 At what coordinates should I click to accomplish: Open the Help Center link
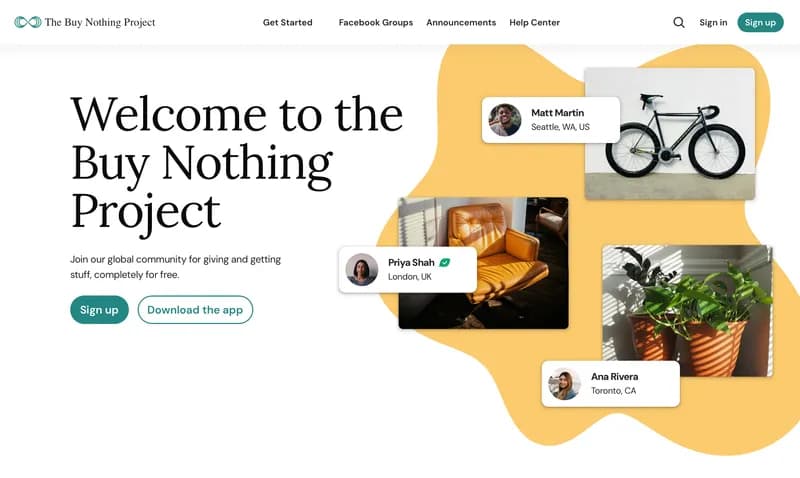534,22
